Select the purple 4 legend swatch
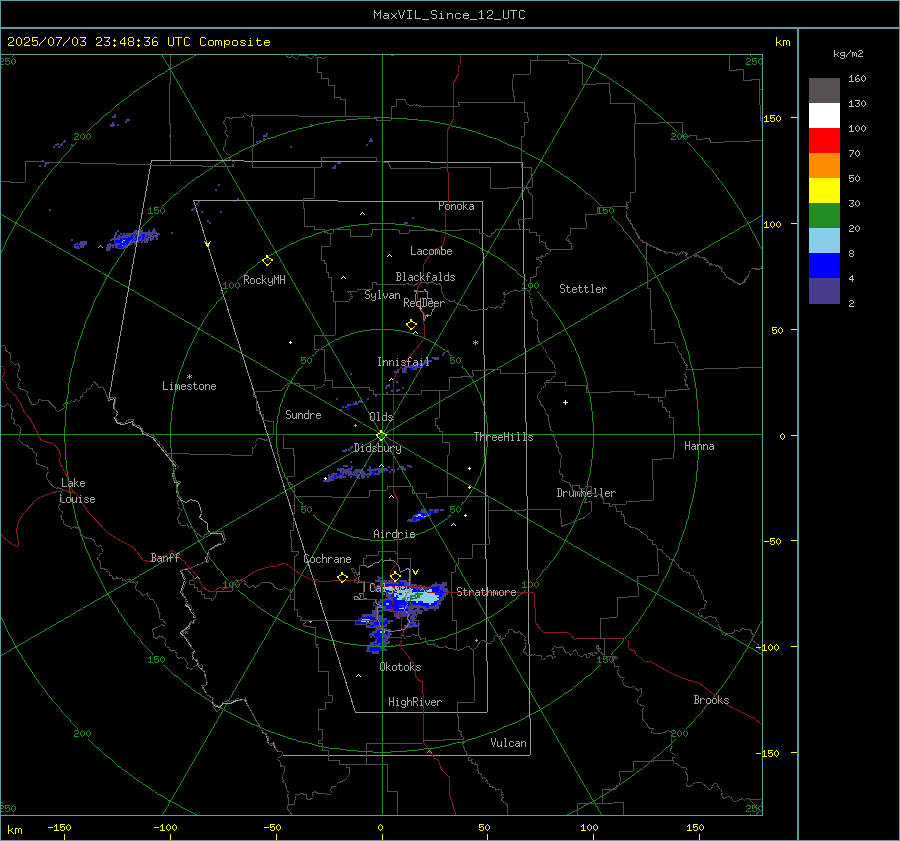This screenshot has width=900, height=841. click(824, 290)
